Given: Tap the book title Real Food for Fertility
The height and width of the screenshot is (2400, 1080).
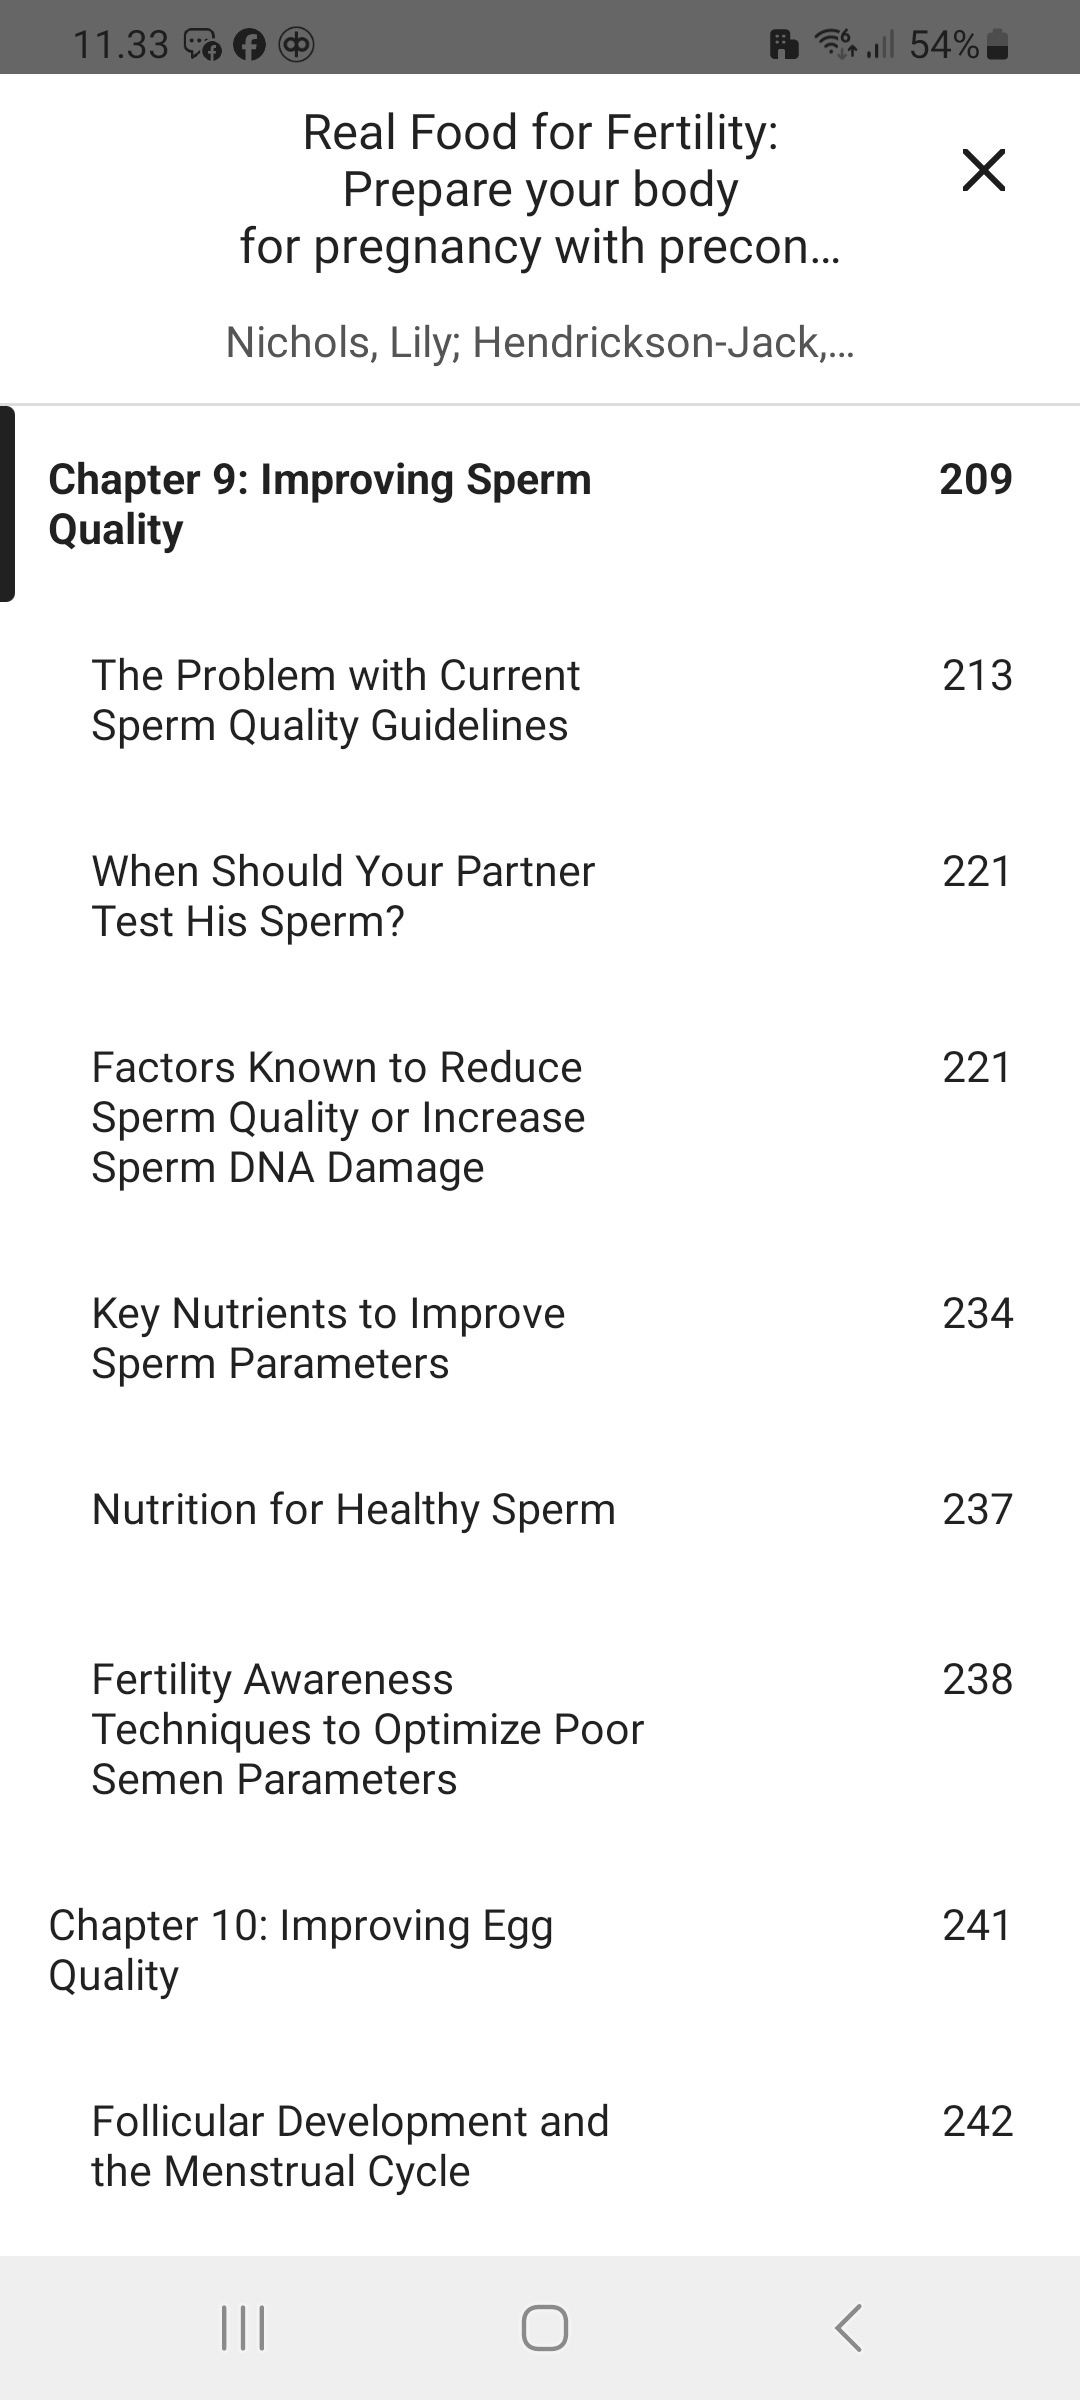Looking at the screenshot, I should click(x=540, y=189).
